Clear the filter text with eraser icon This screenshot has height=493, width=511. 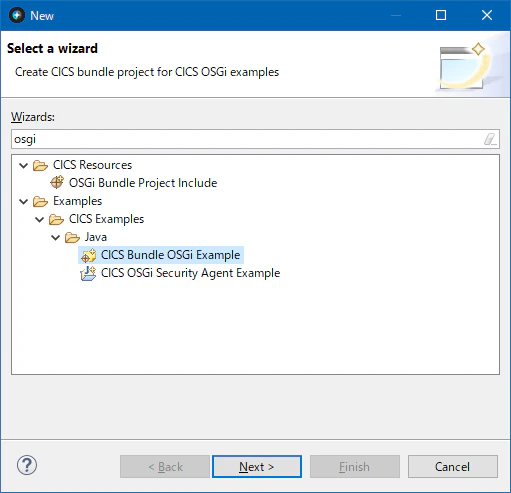(489, 139)
